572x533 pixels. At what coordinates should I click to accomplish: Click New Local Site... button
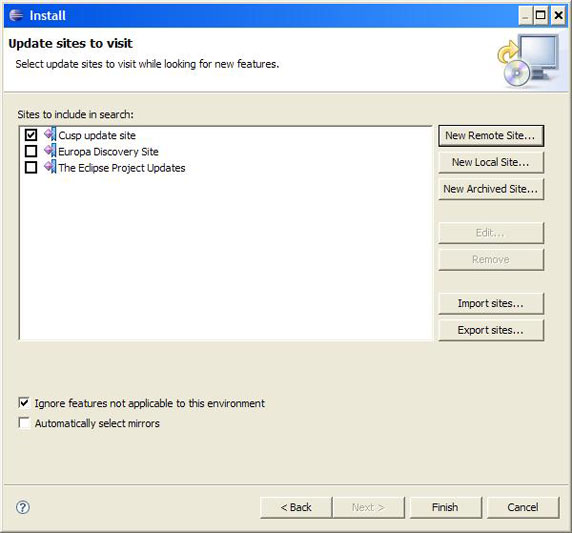[x=491, y=162]
